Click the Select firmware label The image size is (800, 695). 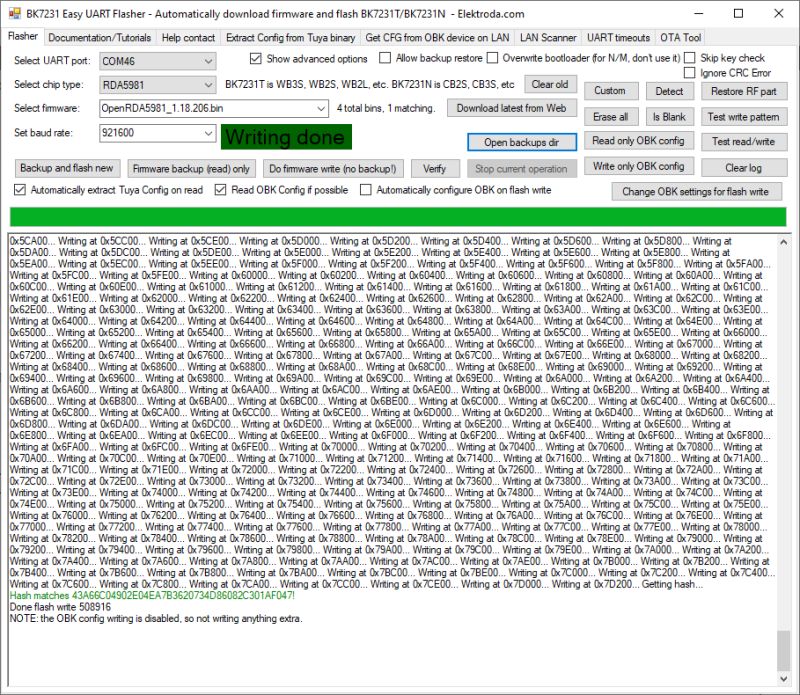[47, 108]
